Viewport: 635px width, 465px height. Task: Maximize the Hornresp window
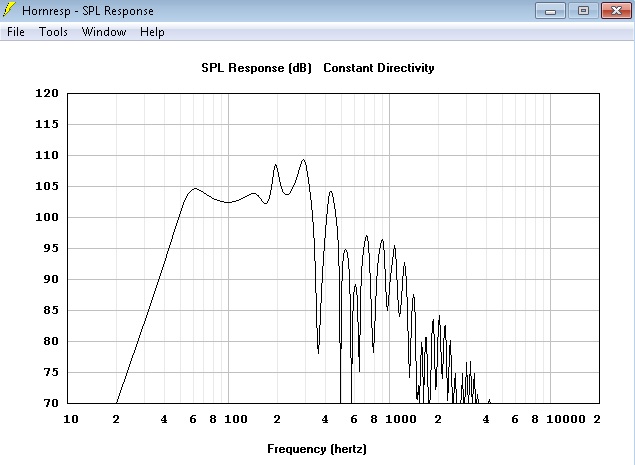pos(583,11)
